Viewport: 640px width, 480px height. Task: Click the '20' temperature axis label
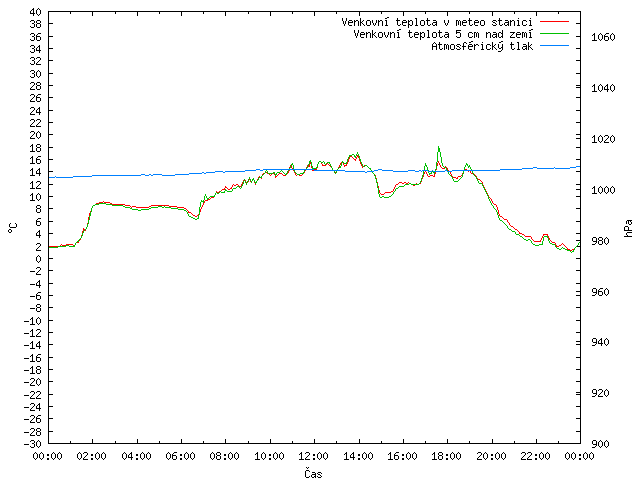36,135
